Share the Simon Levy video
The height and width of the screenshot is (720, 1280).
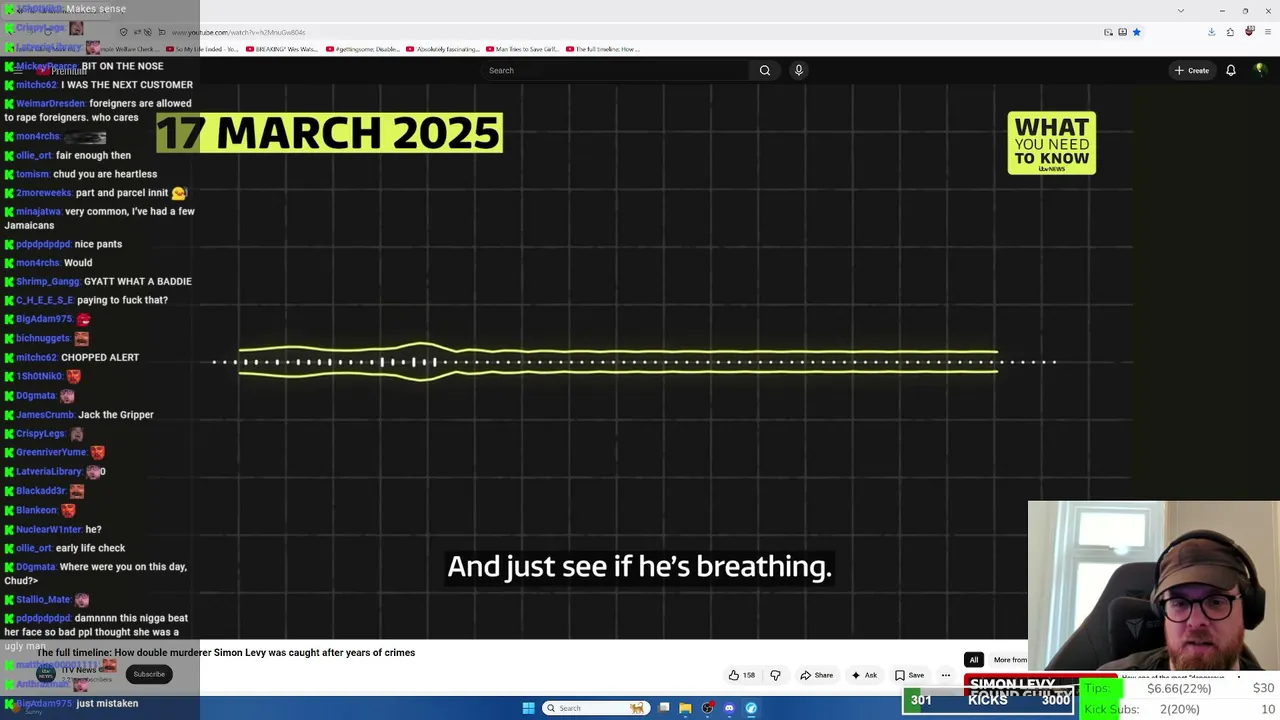[816, 675]
